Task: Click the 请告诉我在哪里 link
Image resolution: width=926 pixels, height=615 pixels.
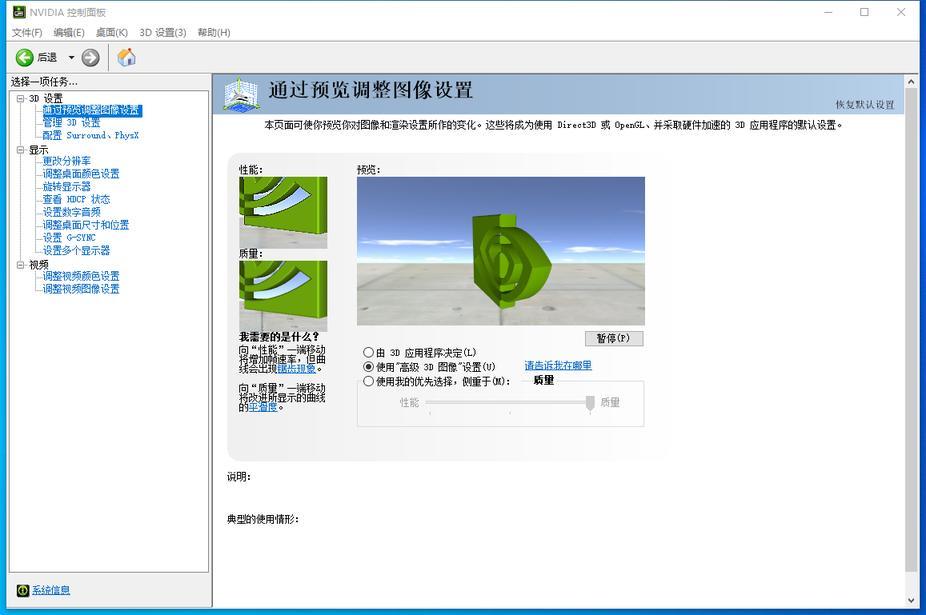Action: (x=558, y=366)
